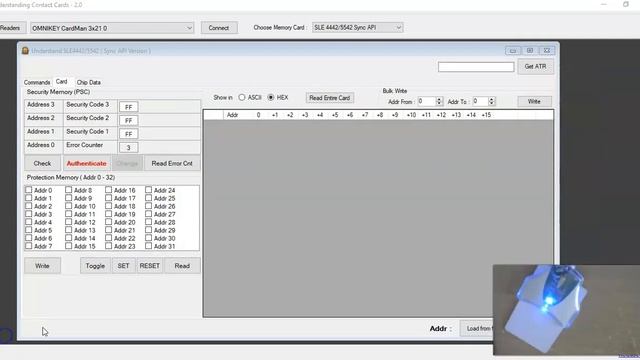
Task: Click the webcam card reader video thumbnail
Action: (x=567, y=310)
